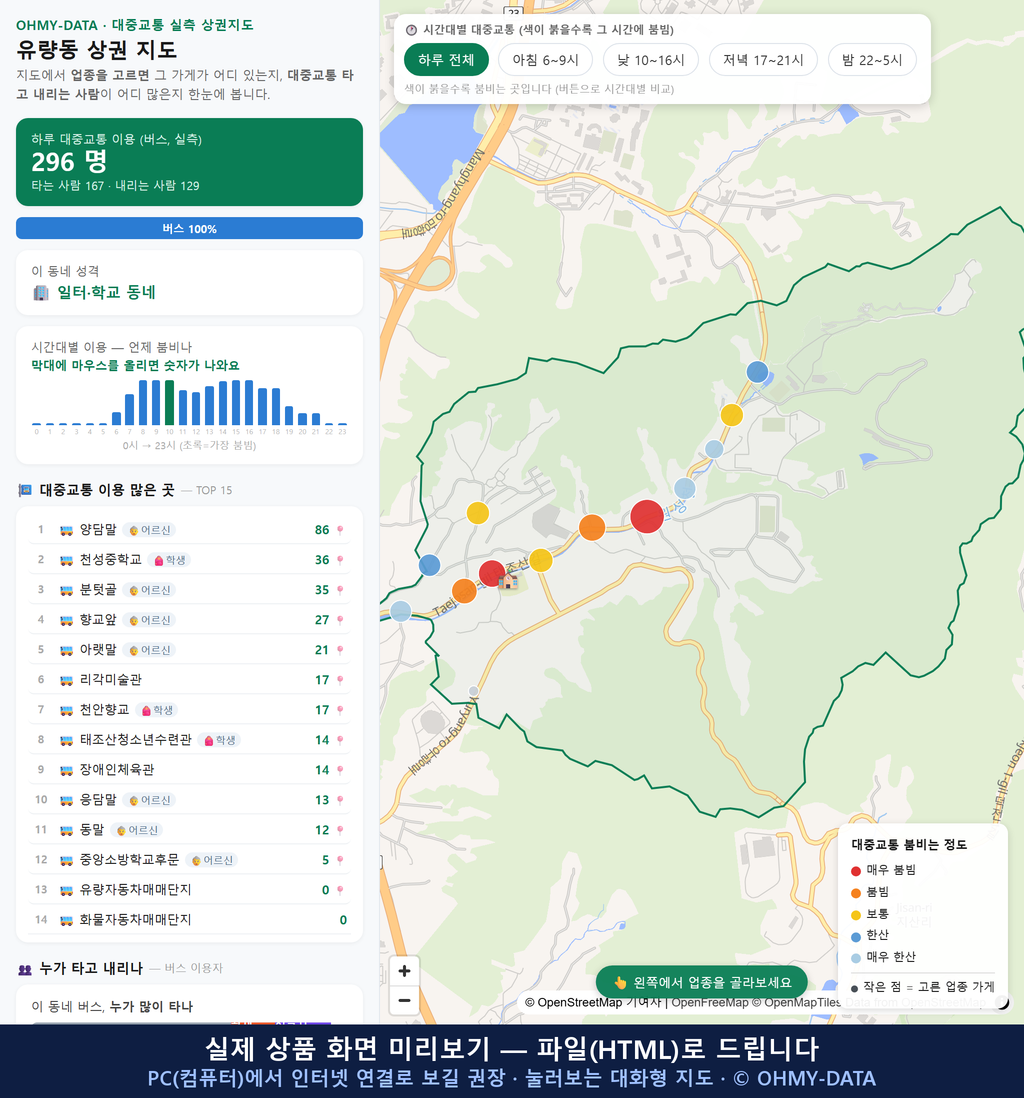
Task: Click the 일터·학교 동네 neighborhood label
Action: click(106, 293)
